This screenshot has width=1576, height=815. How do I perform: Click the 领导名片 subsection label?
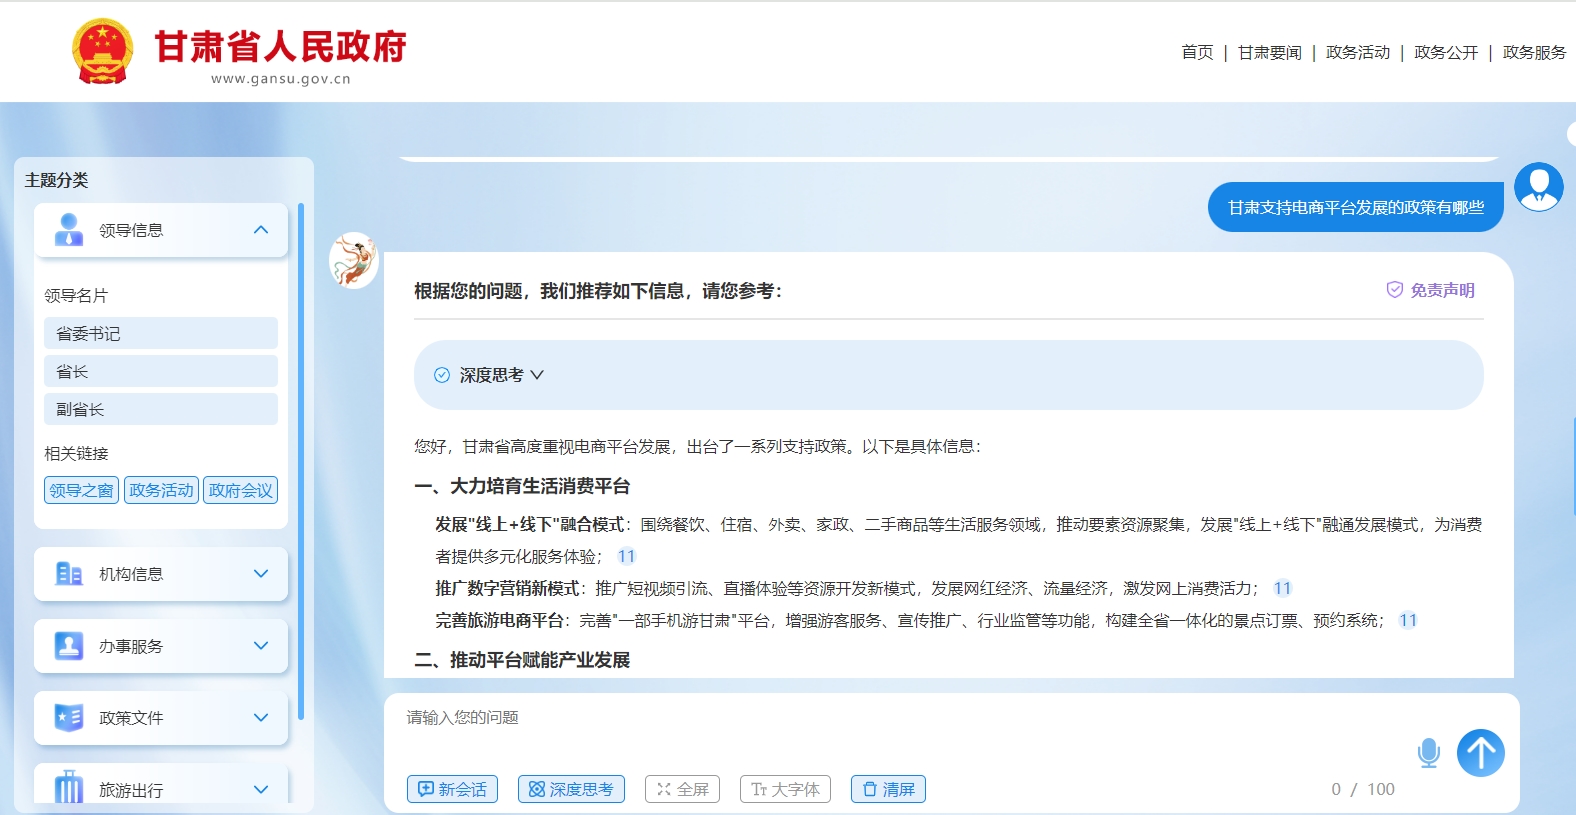pyautogui.click(x=76, y=296)
